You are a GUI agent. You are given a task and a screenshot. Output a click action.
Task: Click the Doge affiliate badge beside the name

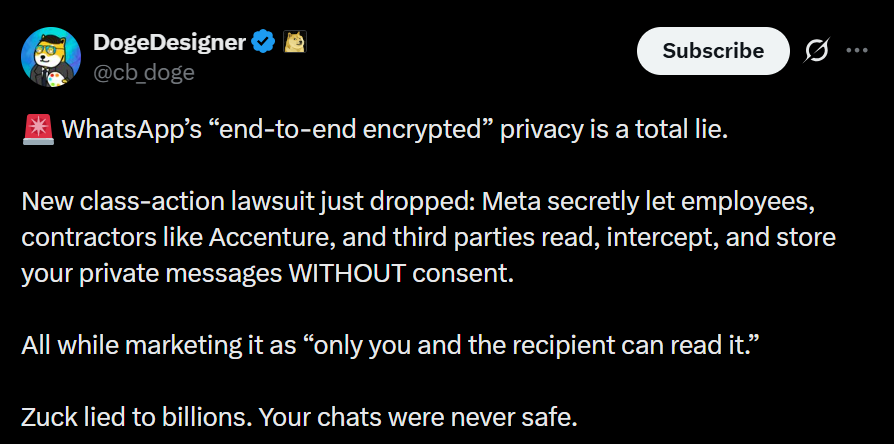(295, 42)
